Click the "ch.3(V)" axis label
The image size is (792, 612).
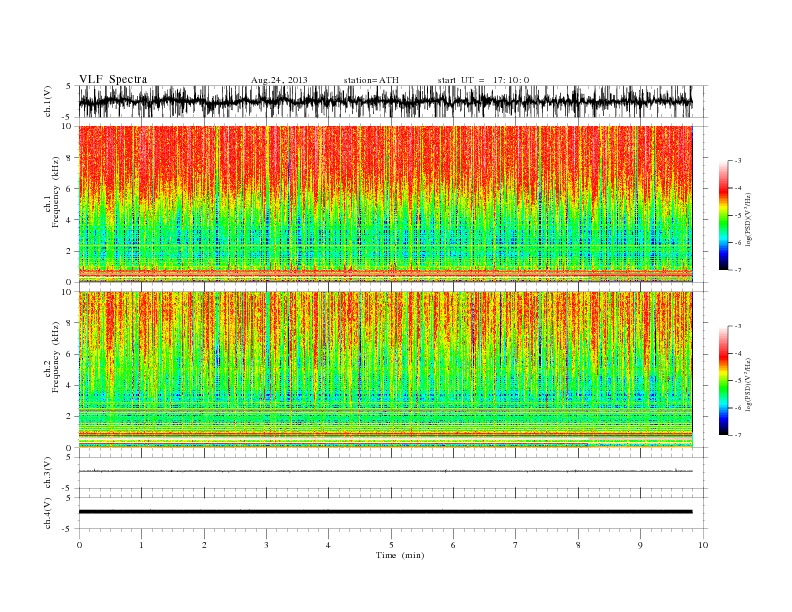(48, 473)
